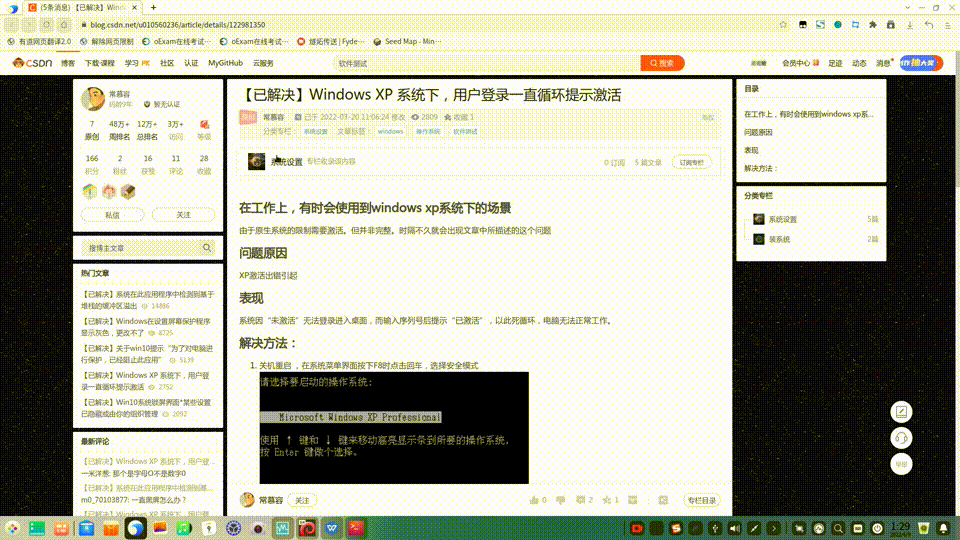This screenshot has width=960, height=540.
Task: Jump to 问题原因 in the 目录
Action: (758, 132)
